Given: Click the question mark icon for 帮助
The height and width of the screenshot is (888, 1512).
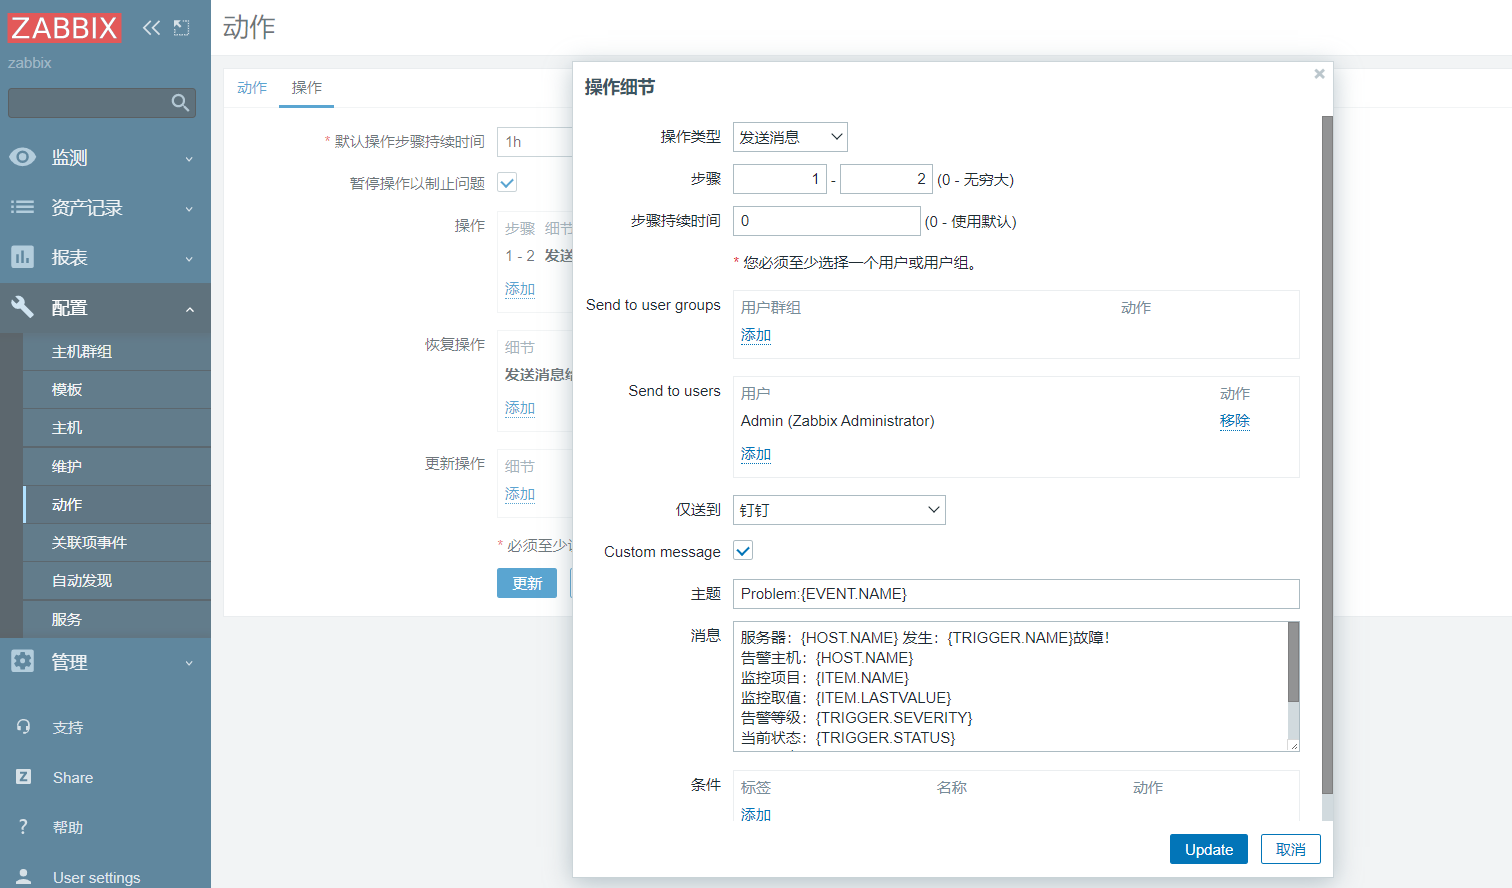Looking at the screenshot, I should (x=23, y=827).
